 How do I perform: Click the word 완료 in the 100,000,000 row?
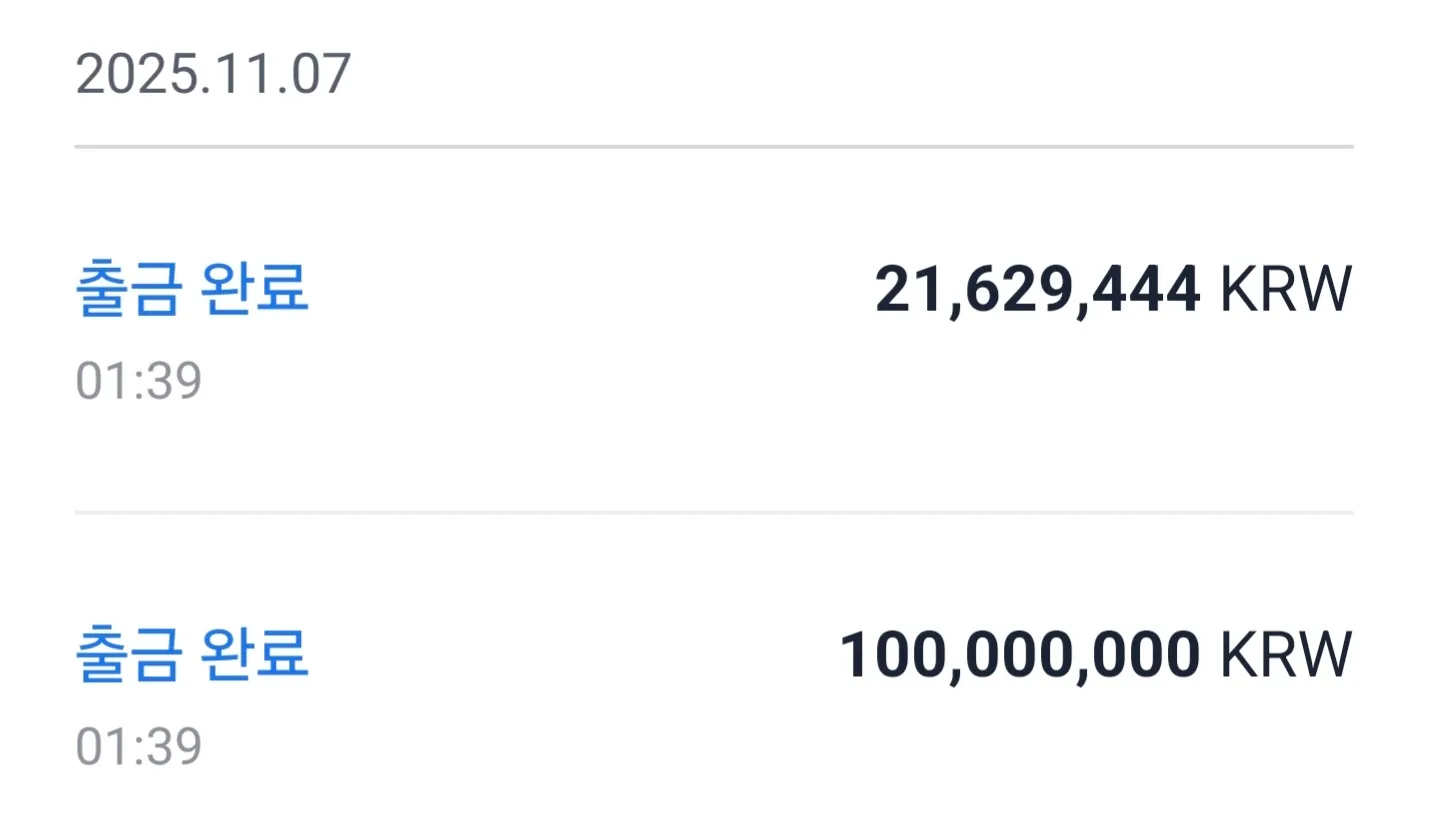[x=255, y=655]
